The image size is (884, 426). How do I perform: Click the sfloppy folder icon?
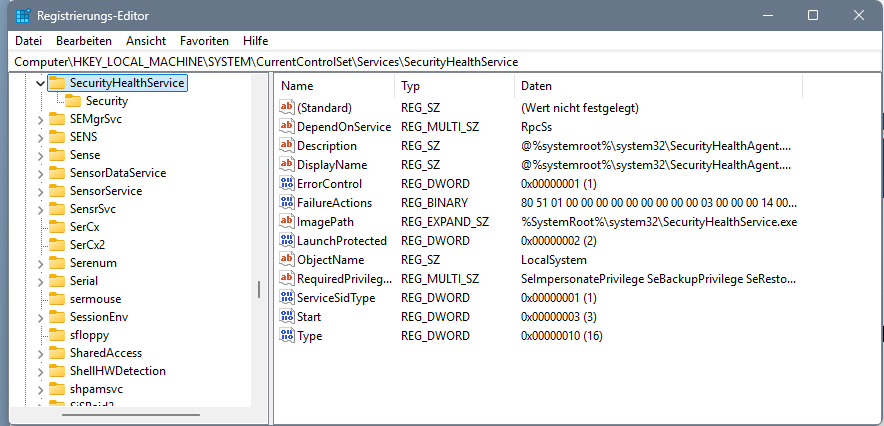pos(57,335)
